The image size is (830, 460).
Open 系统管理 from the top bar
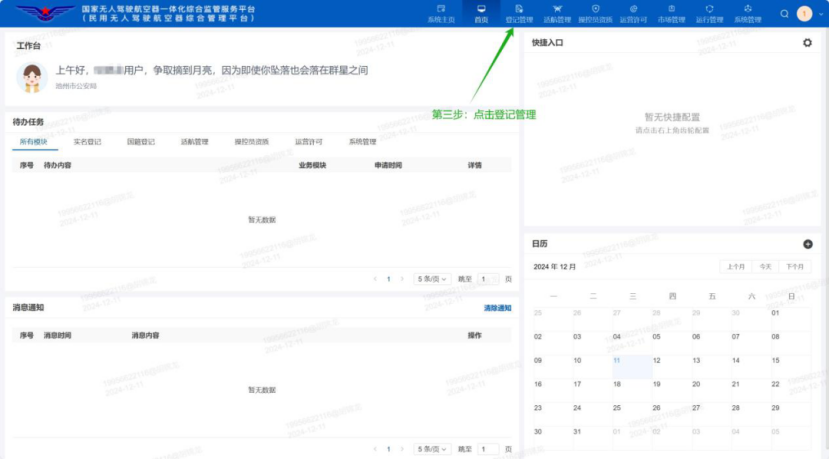747,13
